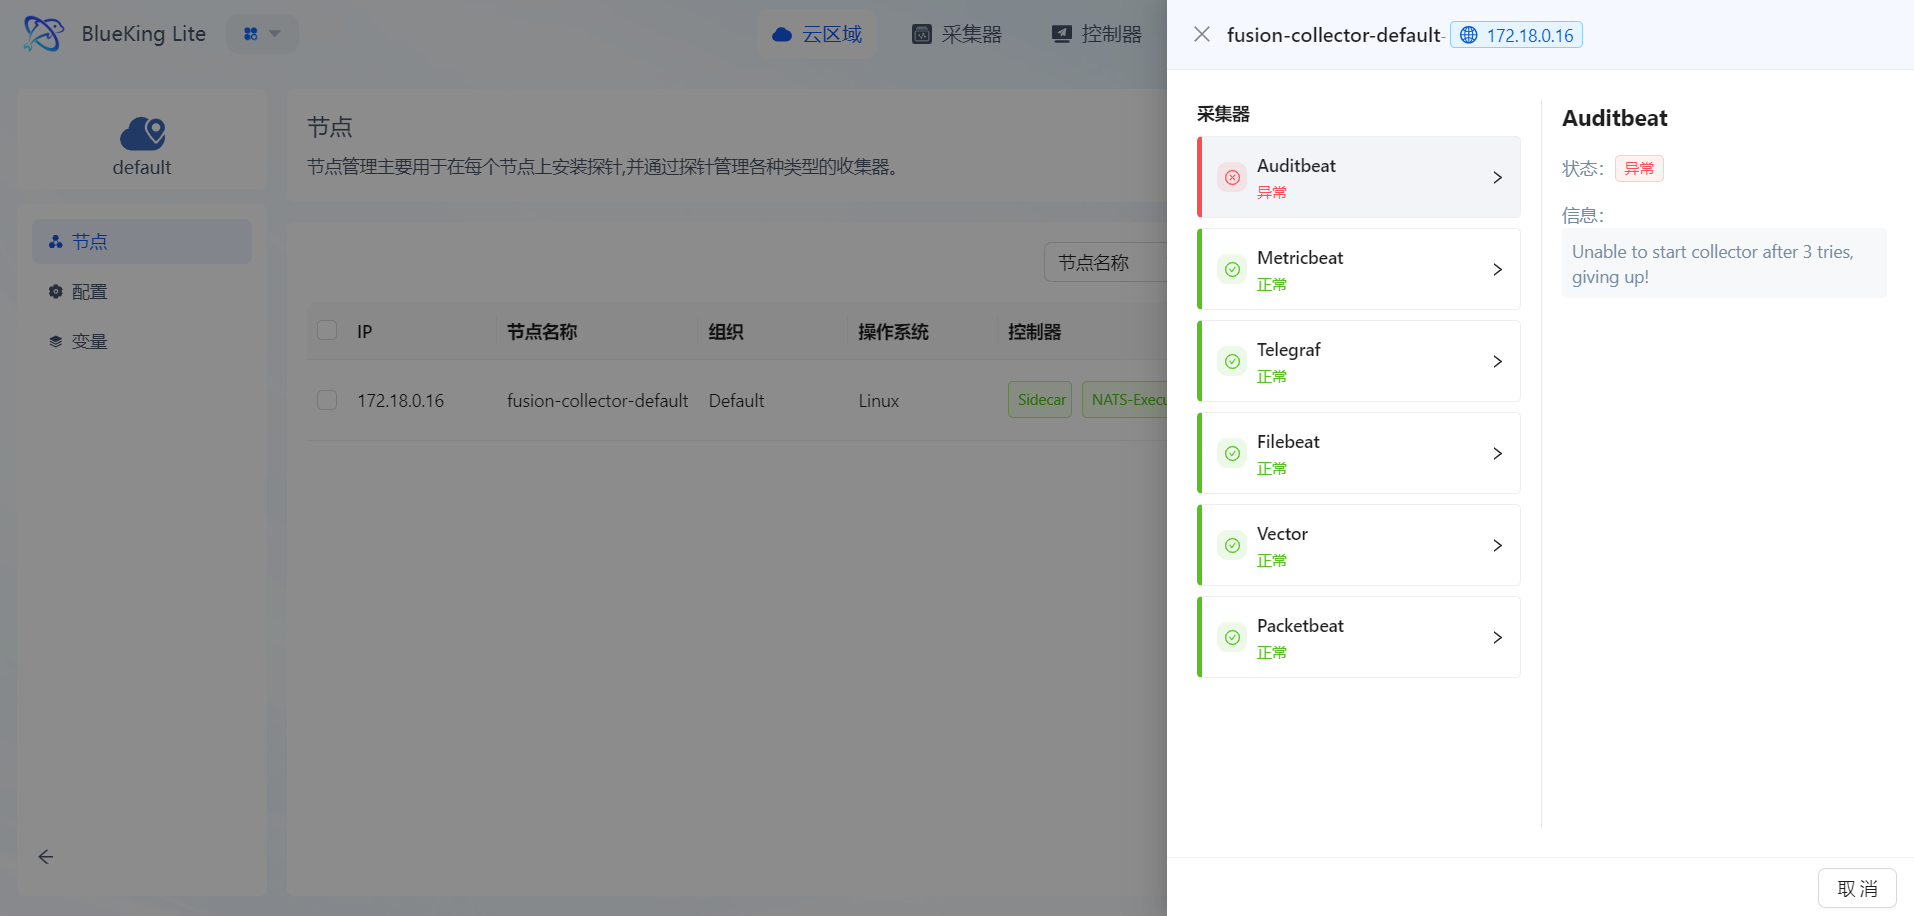Select the Metricbeat collector card

pos(1359,270)
